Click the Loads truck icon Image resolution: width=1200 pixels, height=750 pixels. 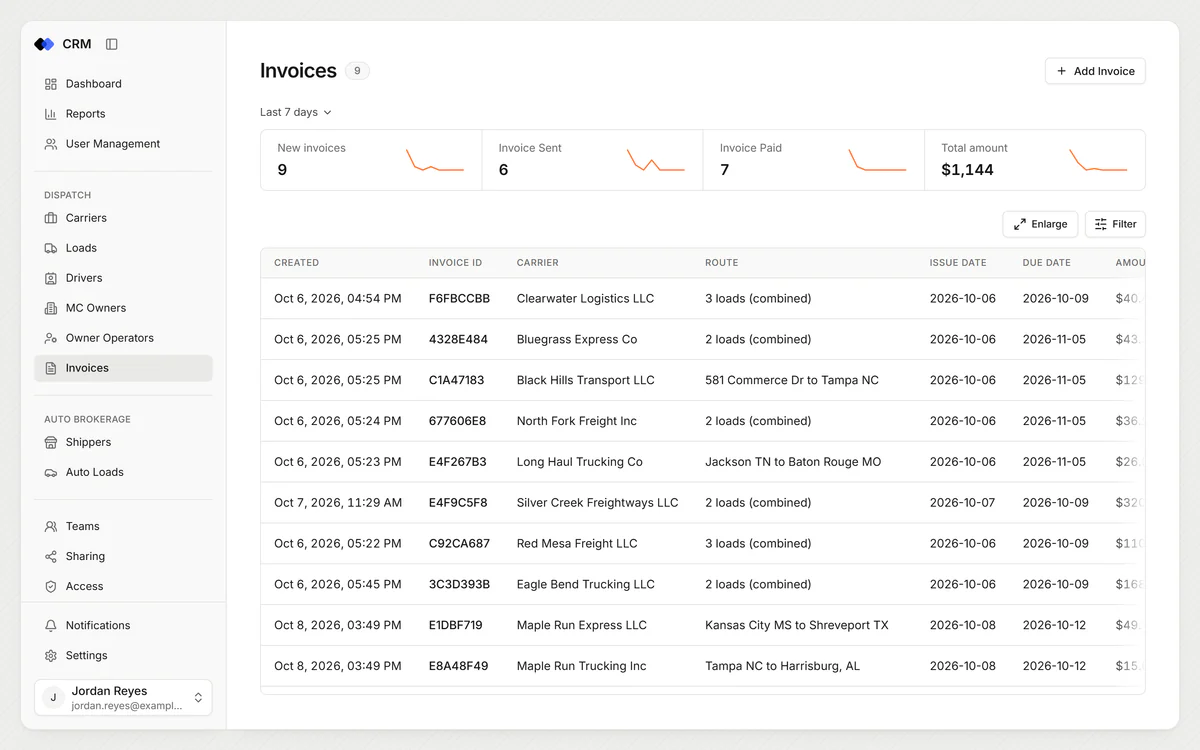coord(51,248)
